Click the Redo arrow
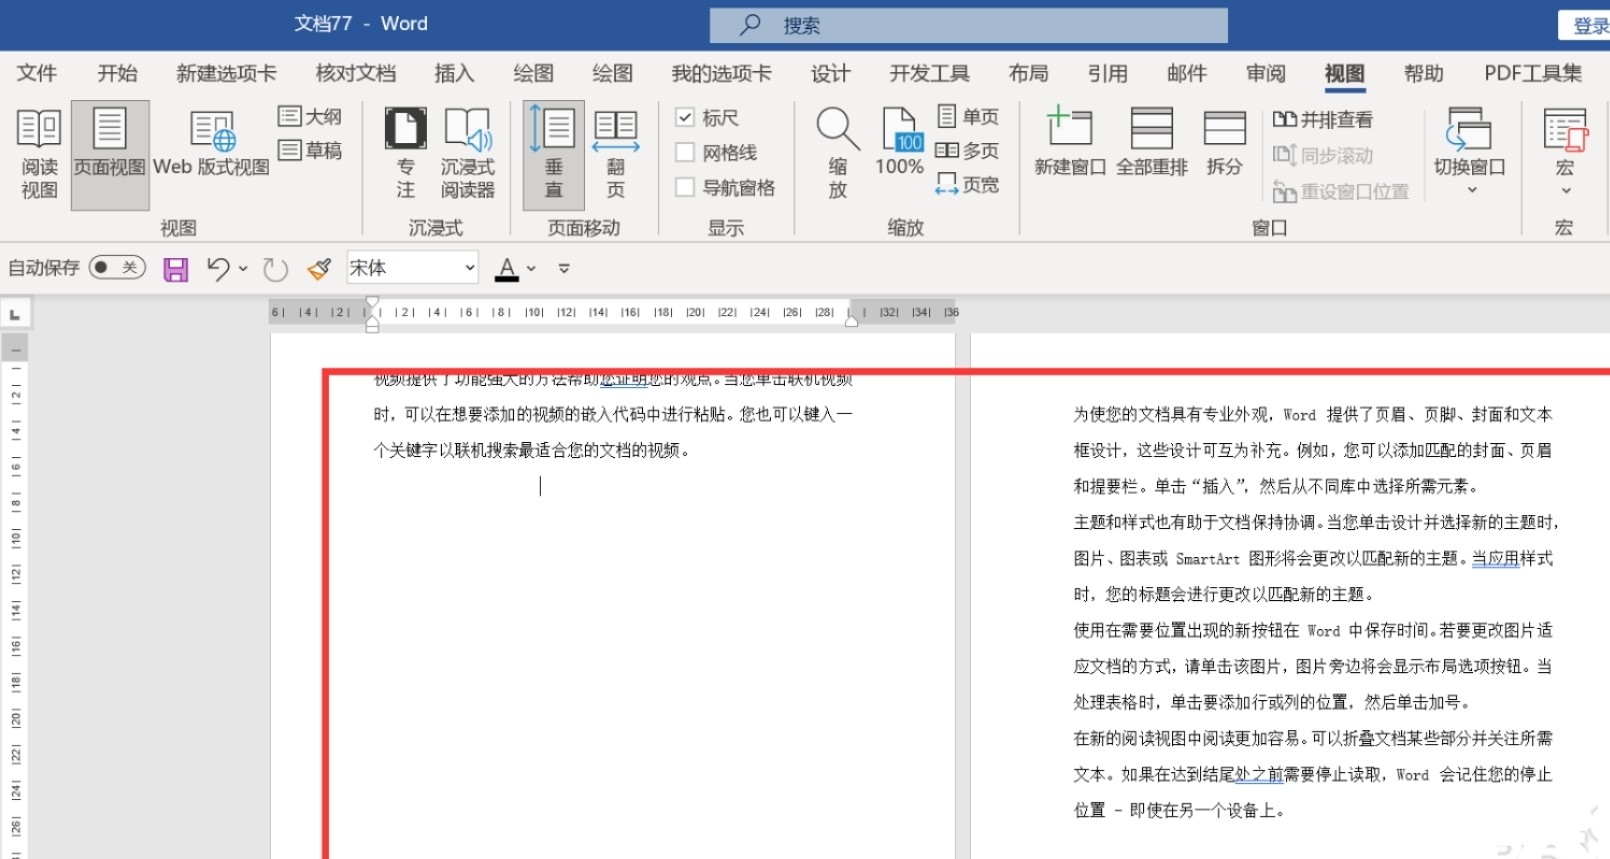The width and height of the screenshot is (1610, 859). pyautogui.click(x=275, y=269)
